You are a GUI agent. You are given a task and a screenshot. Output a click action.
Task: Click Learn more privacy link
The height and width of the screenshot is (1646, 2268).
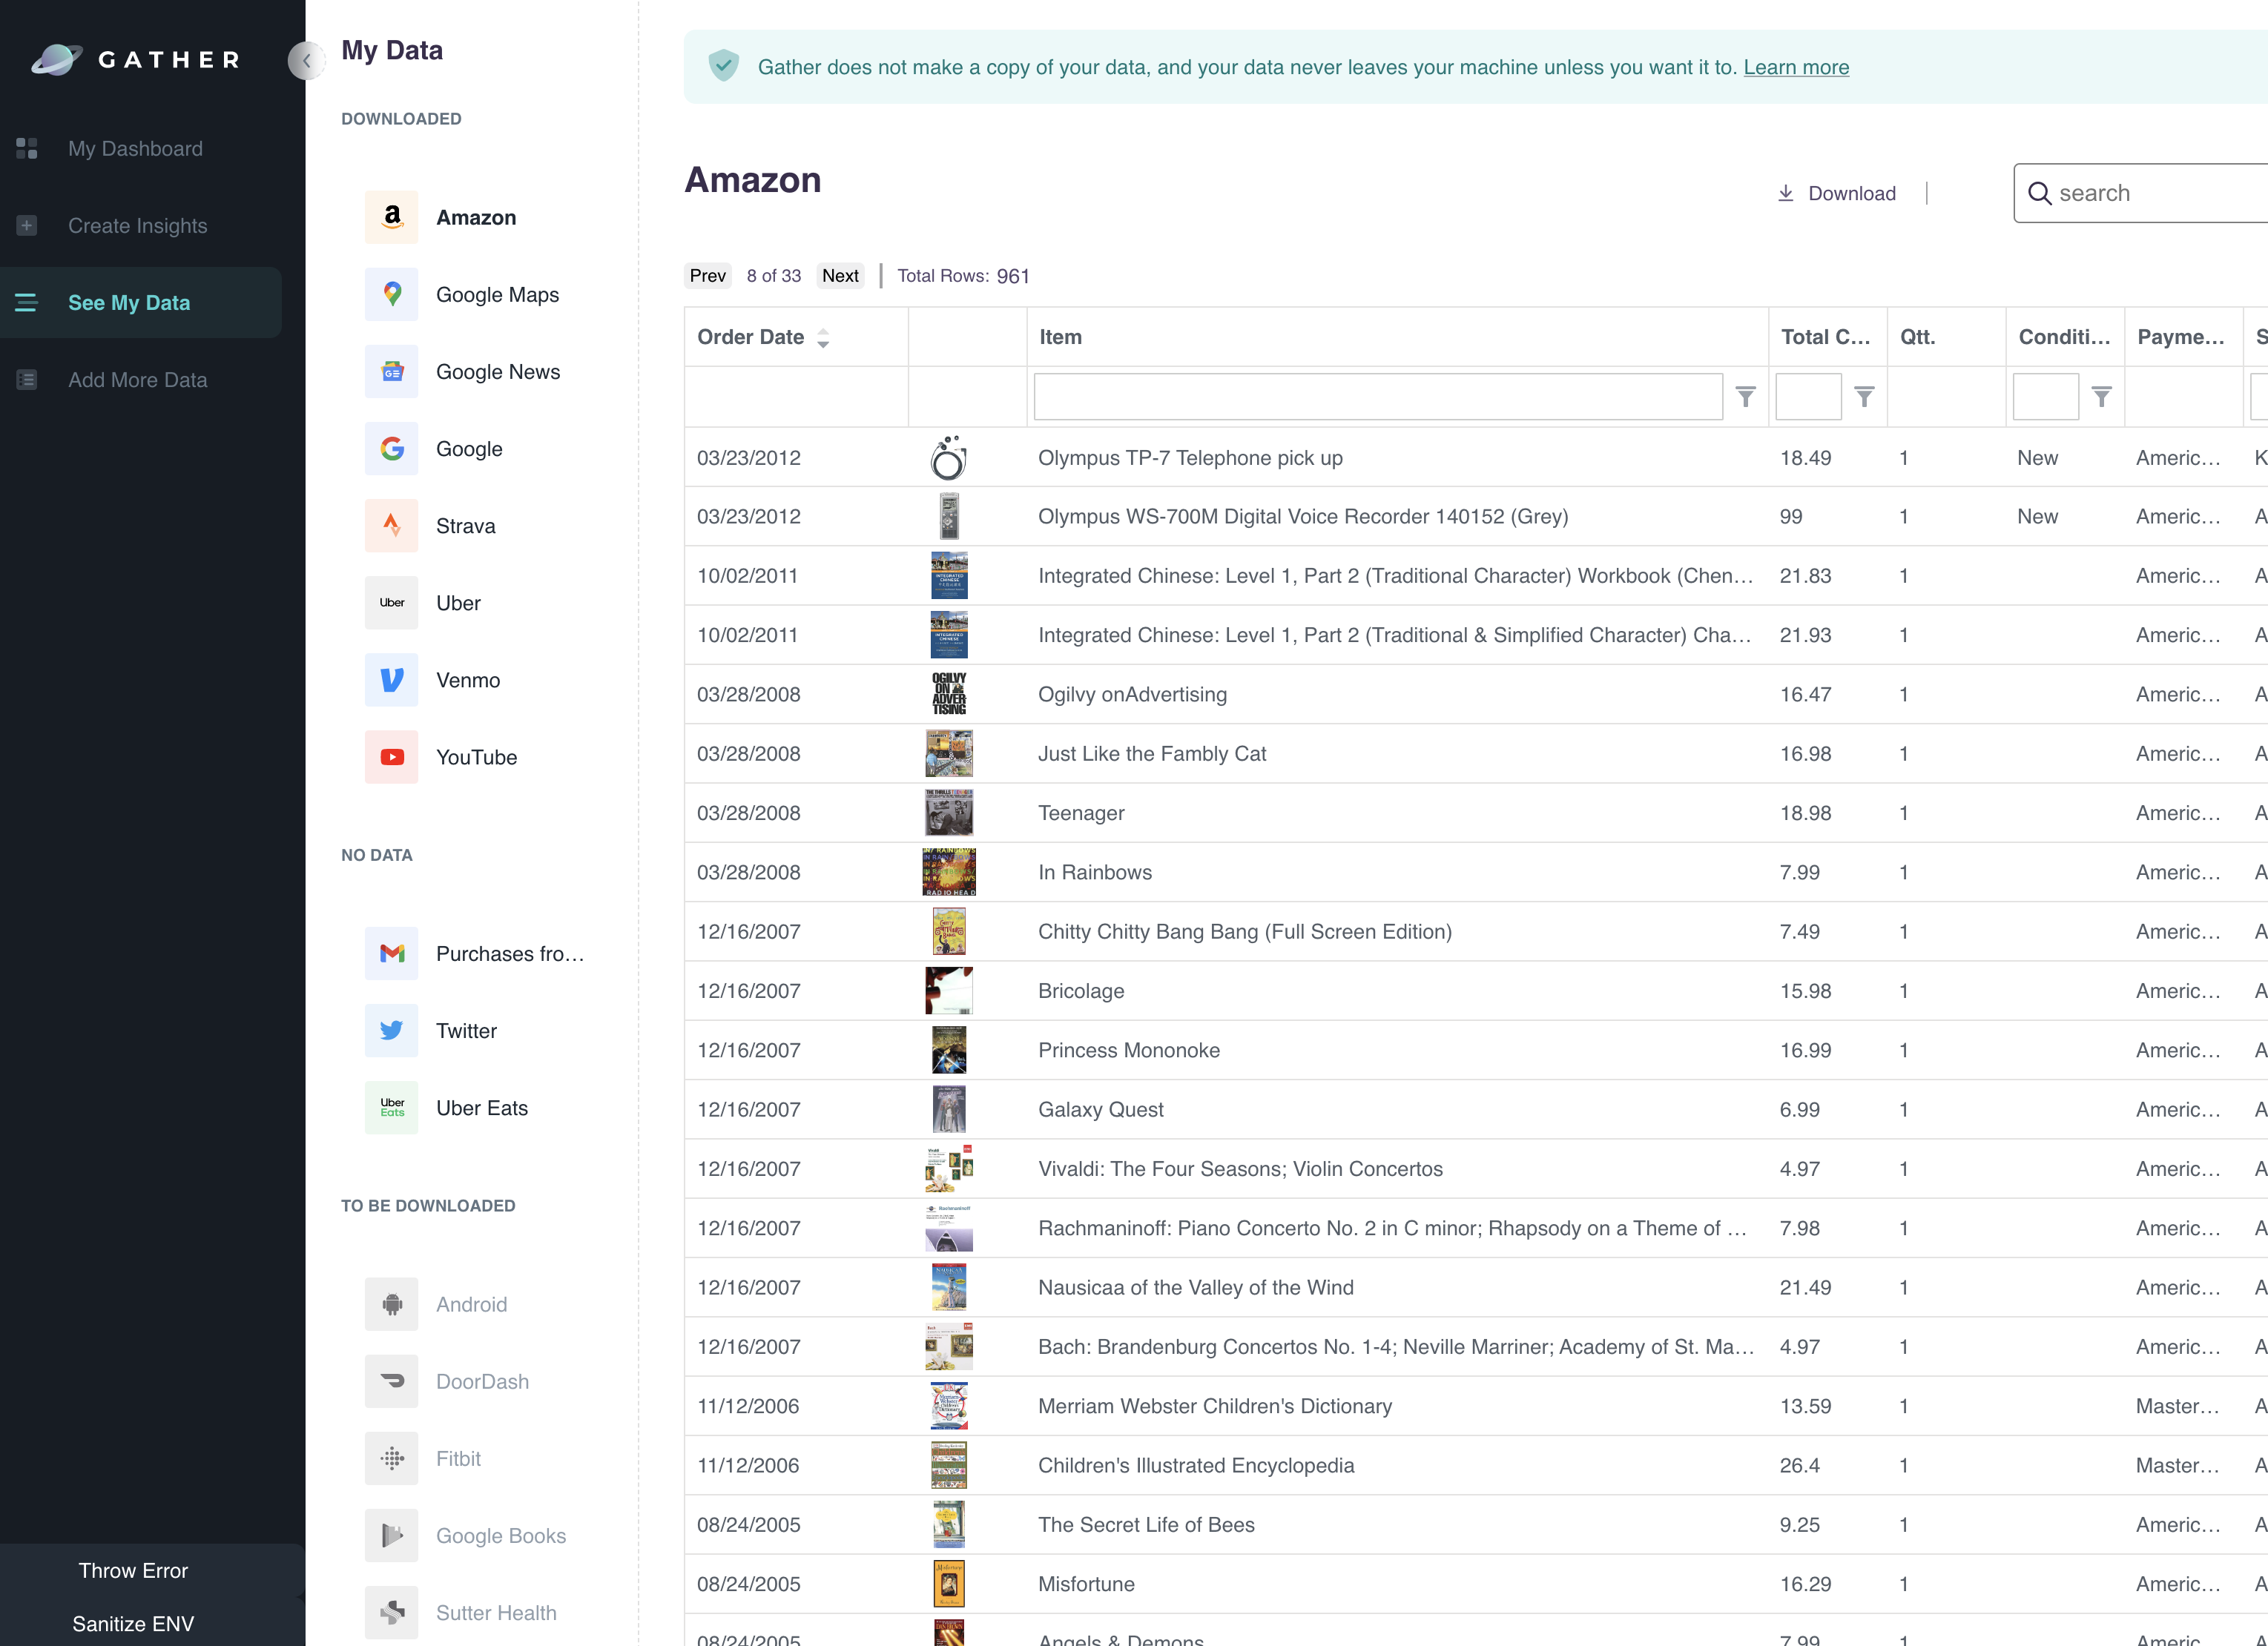(x=1796, y=67)
